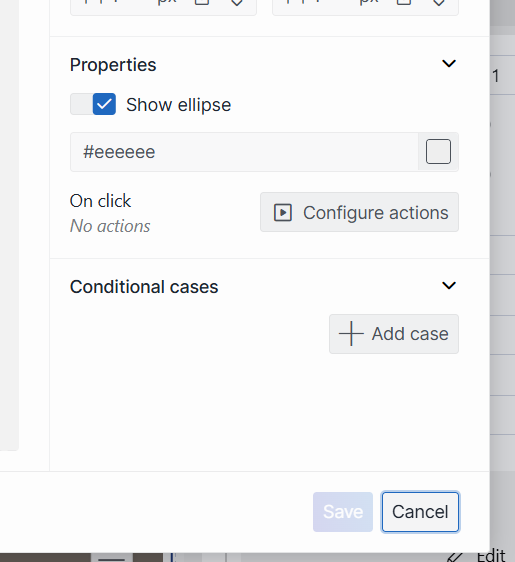Image resolution: width=515 pixels, height=562 pixels.
Task: Click the square icon in the left px field
Action: (202, 2)
